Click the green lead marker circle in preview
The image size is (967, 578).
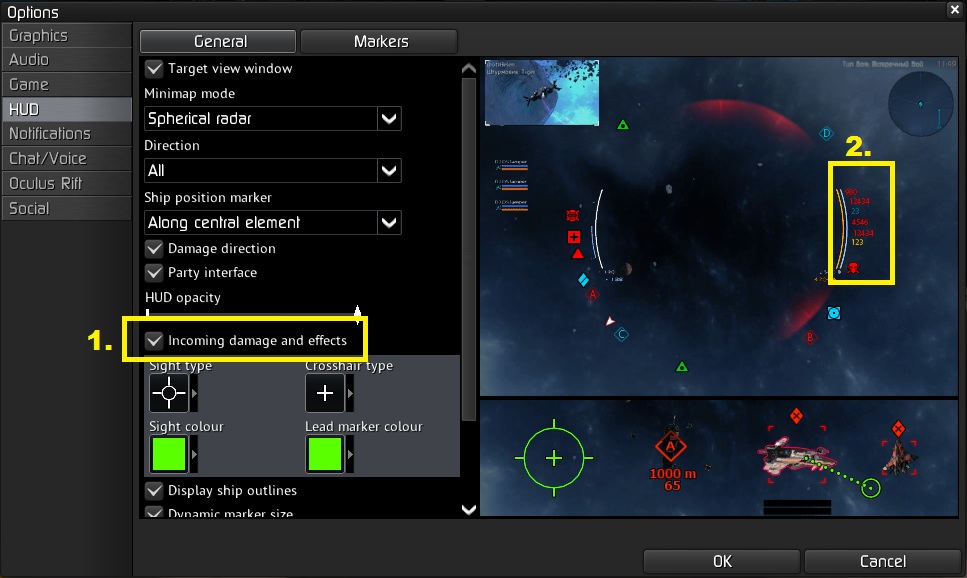pos(871,488)
